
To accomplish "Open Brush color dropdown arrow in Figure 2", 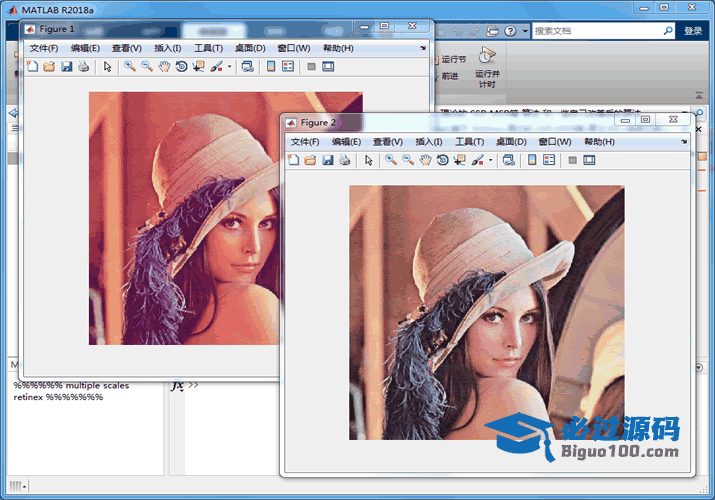I will tap(491, 160).
